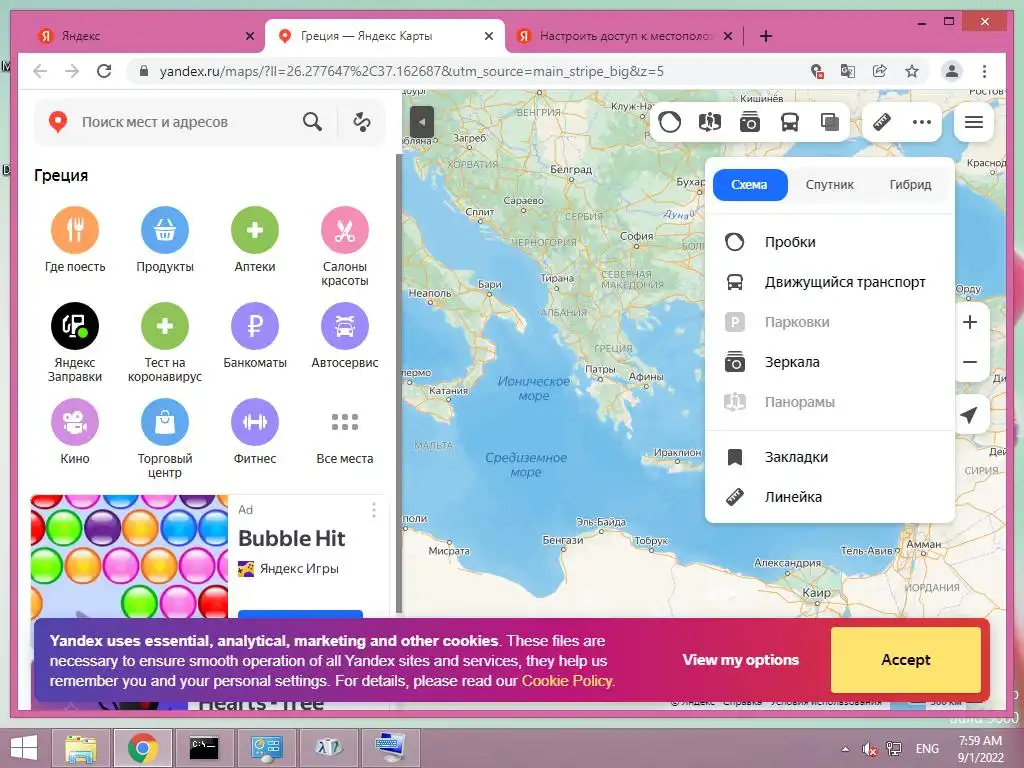Open the 'Торговый центр' category
This screenshot has height=768, width=1024.
pos(165,438)
